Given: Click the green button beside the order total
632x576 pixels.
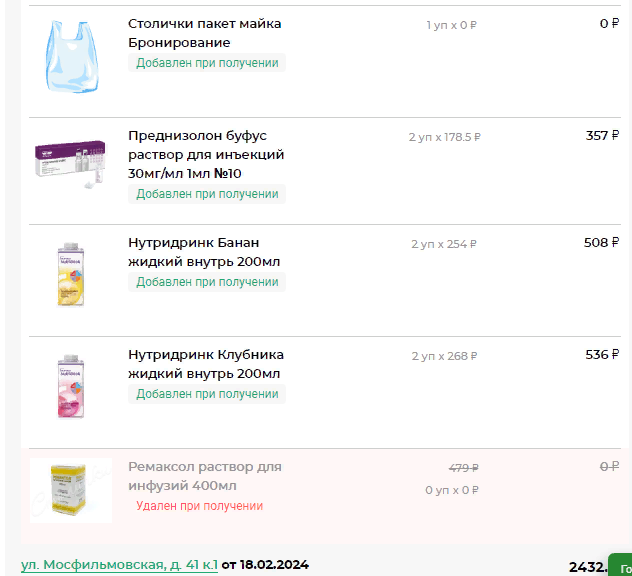Looking at the screenshot, I should point(621,565).
